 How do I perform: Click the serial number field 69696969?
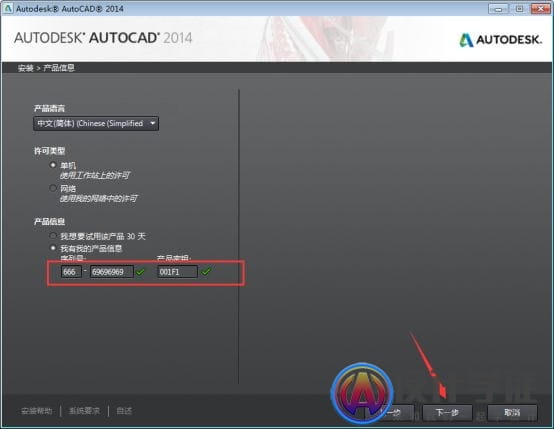click(112, 271)
